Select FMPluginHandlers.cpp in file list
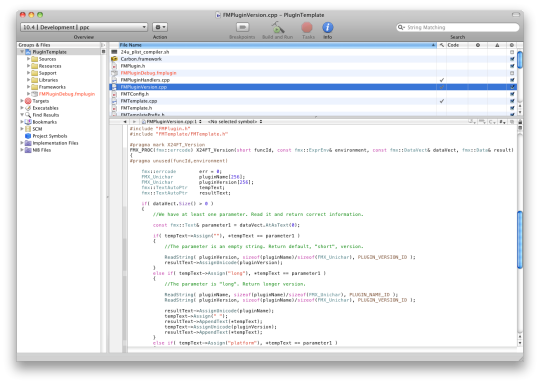540x384 pixels. point(145,80)
